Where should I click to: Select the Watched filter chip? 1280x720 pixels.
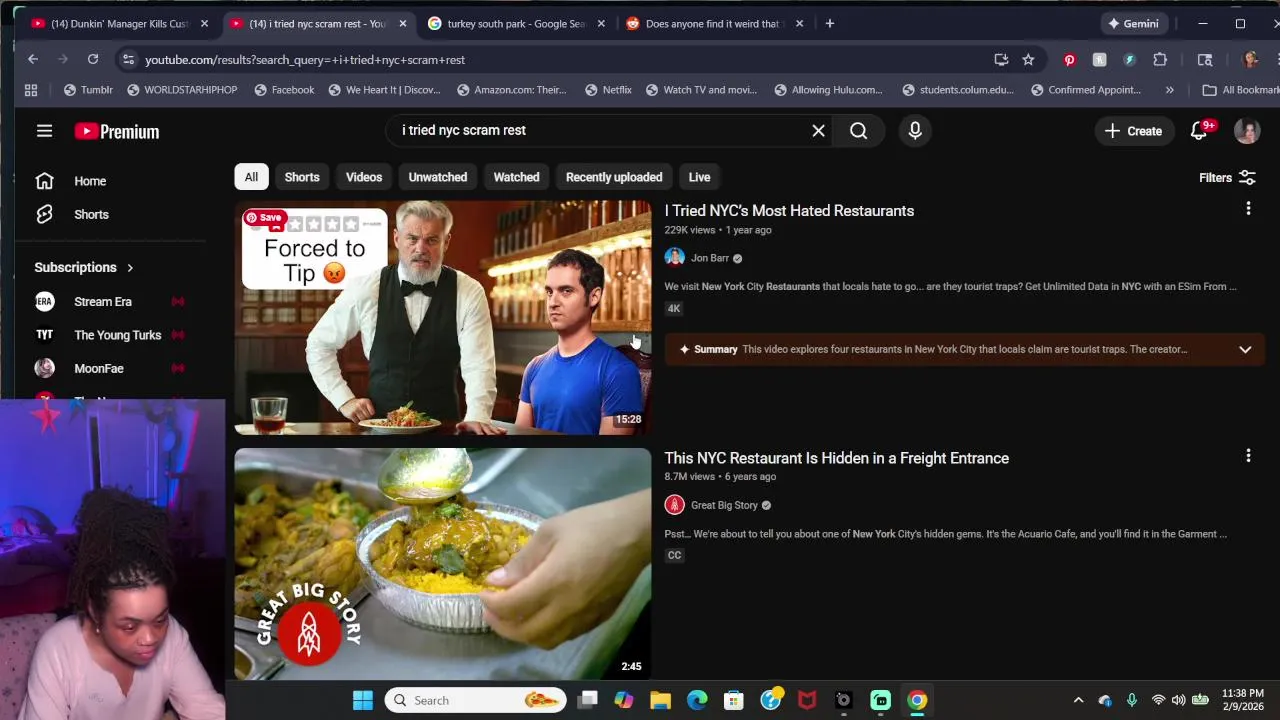516,177
